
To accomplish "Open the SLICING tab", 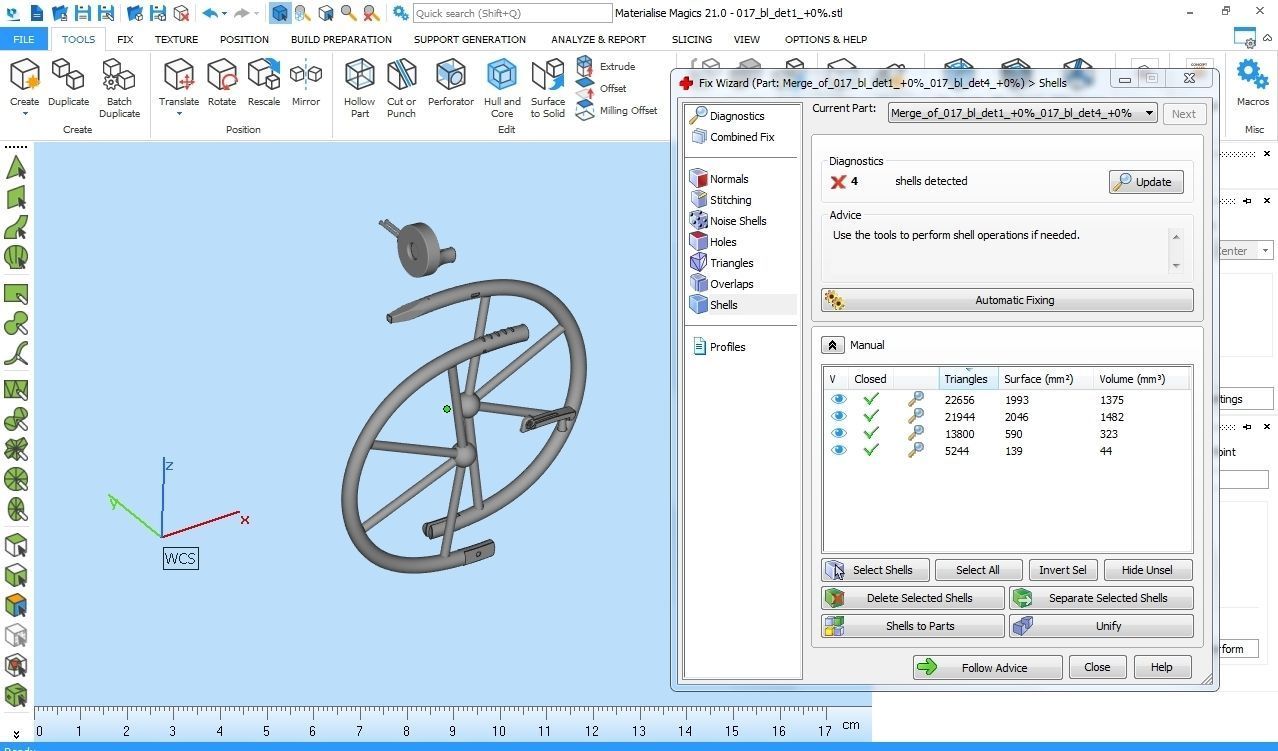I will point(692,39).
